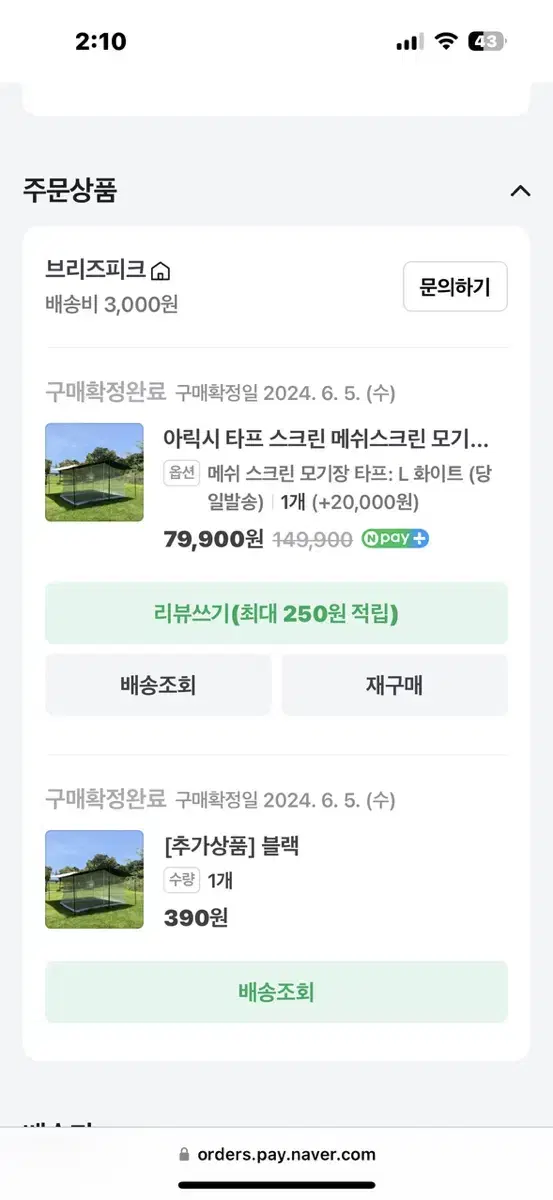The image size is (553, 1200).
Task: Open the 아릭시 타프 스크린 product title
Action: (326, 438)
